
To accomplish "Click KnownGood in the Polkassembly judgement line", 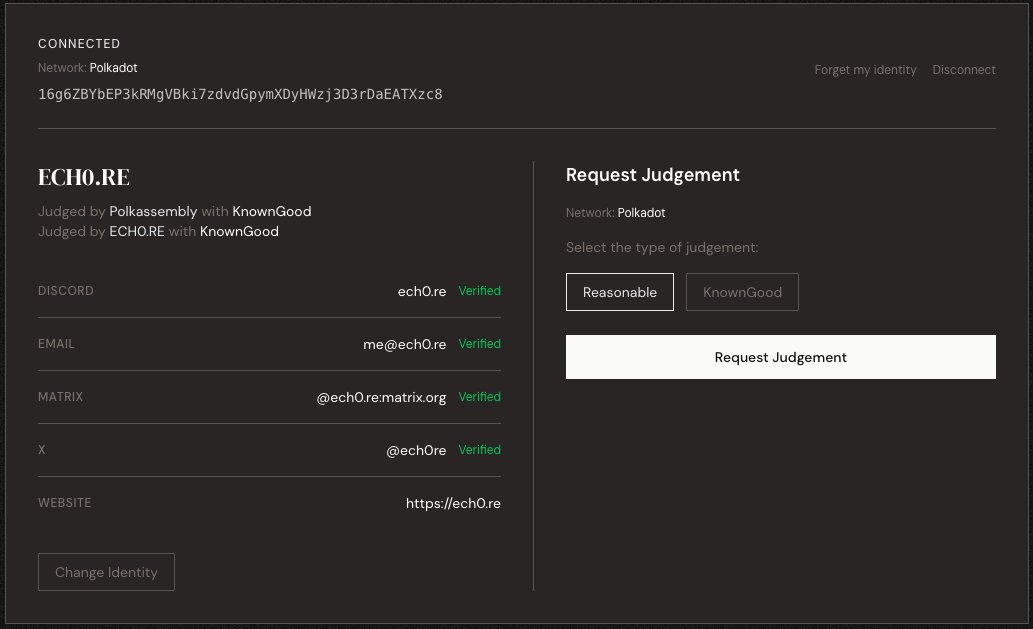I will 271,211.
